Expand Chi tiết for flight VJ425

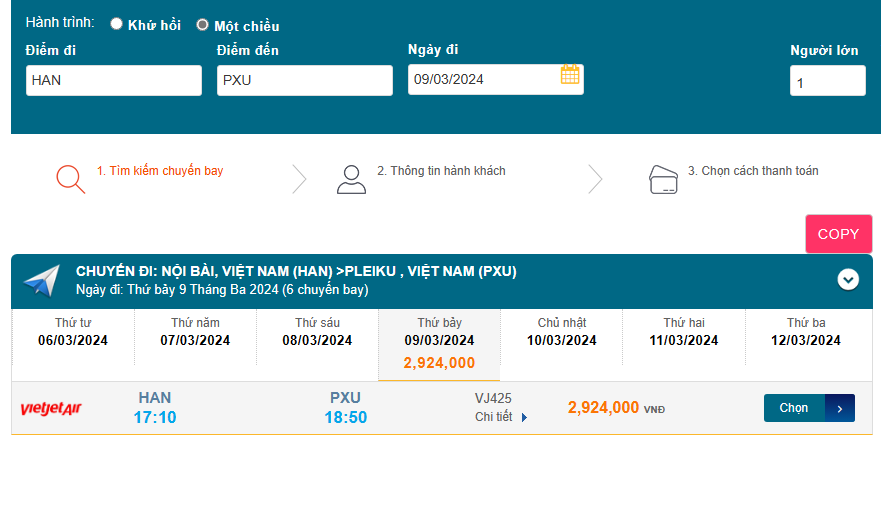pos(501,417)
